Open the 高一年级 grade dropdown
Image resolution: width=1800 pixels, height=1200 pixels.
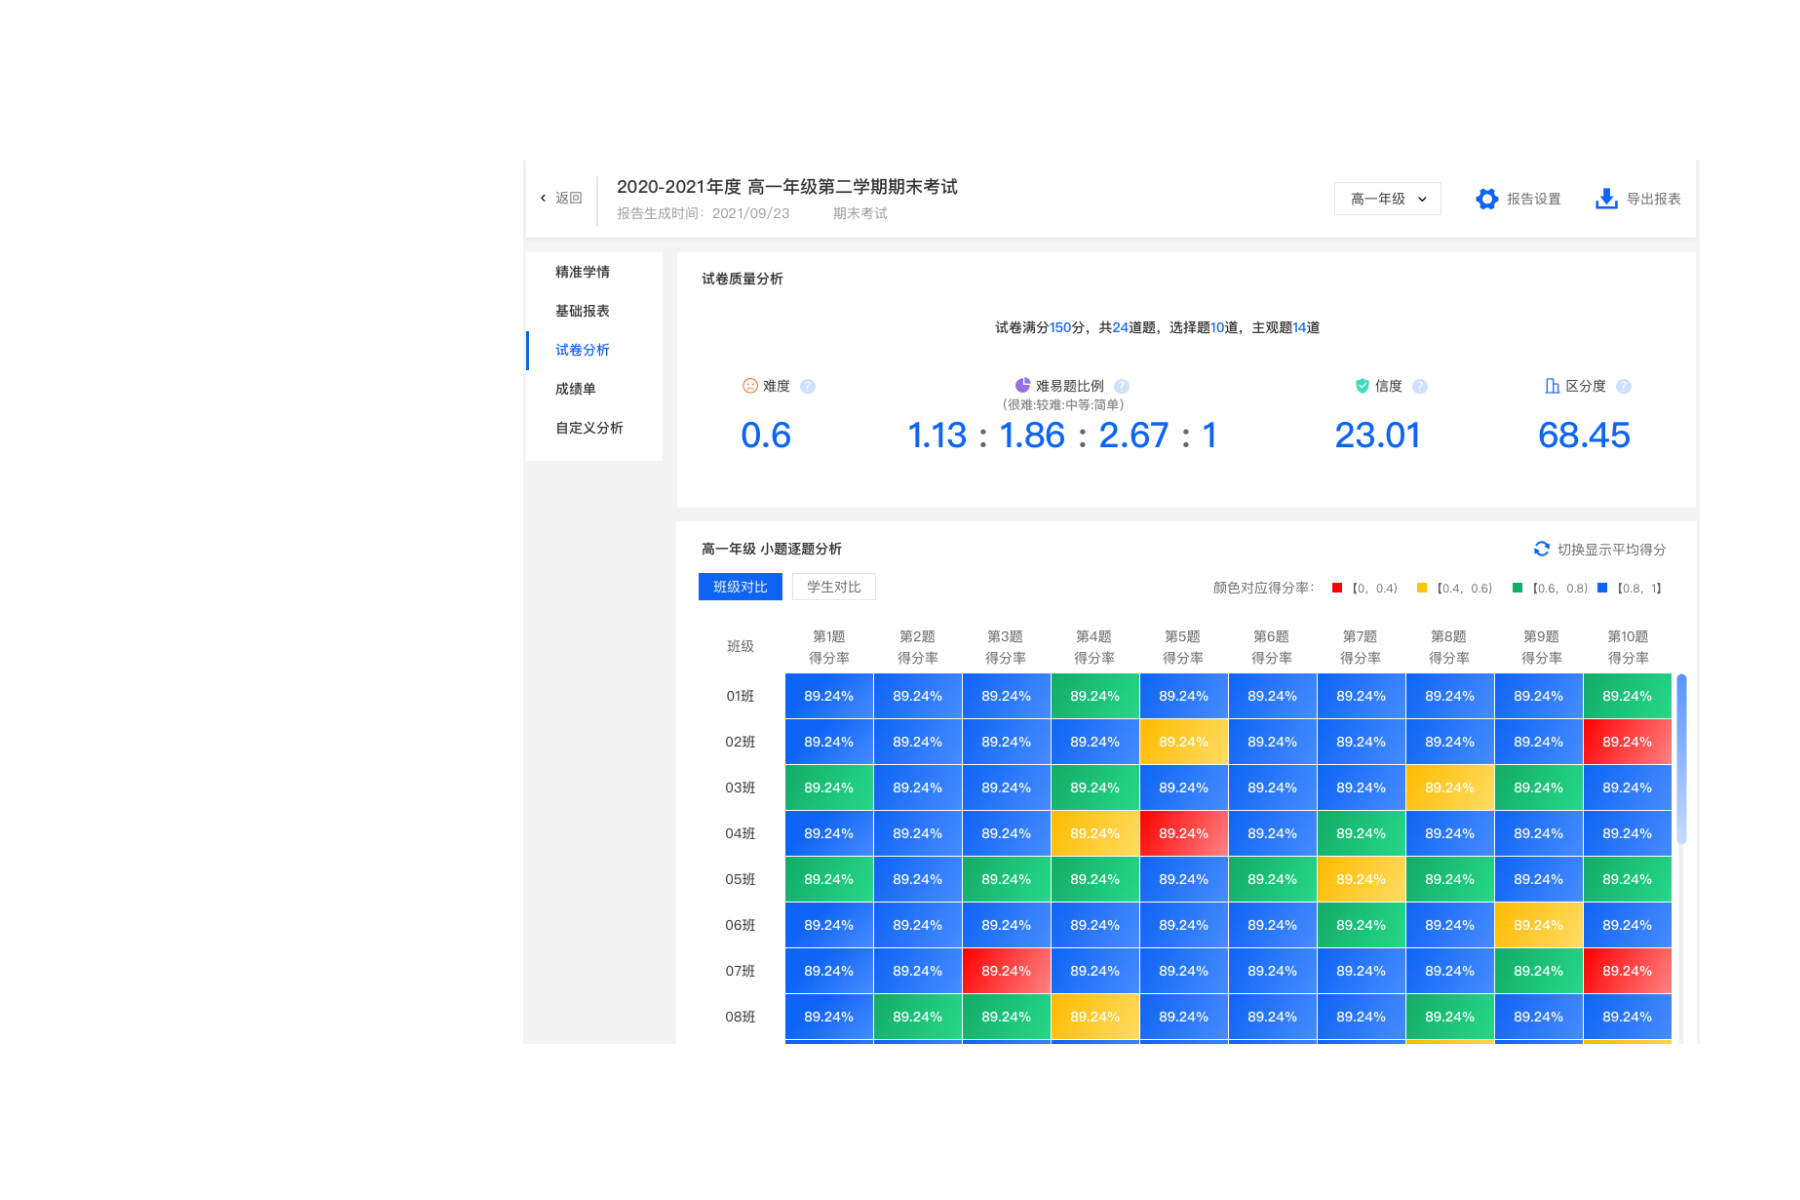(x=1387, y=199)
